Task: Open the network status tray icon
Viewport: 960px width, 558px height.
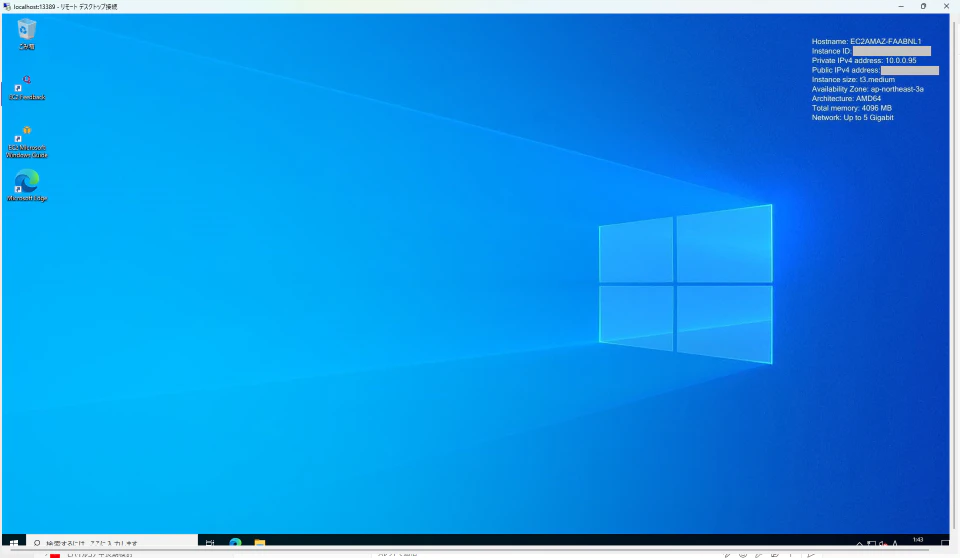Action: (871, 544)
